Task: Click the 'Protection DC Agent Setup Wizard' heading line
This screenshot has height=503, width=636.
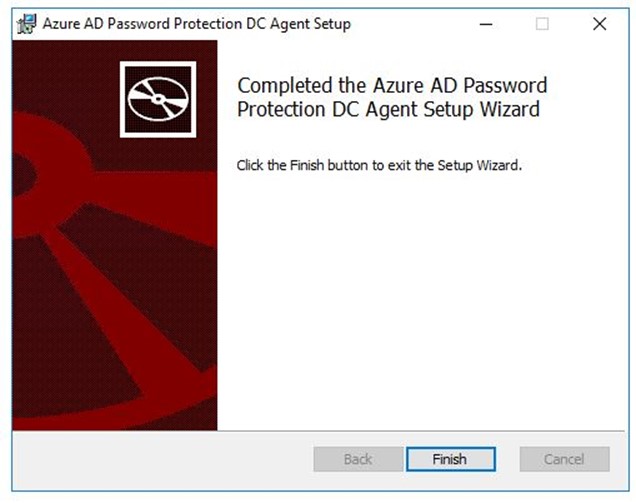Action: [x=389, y=110]
